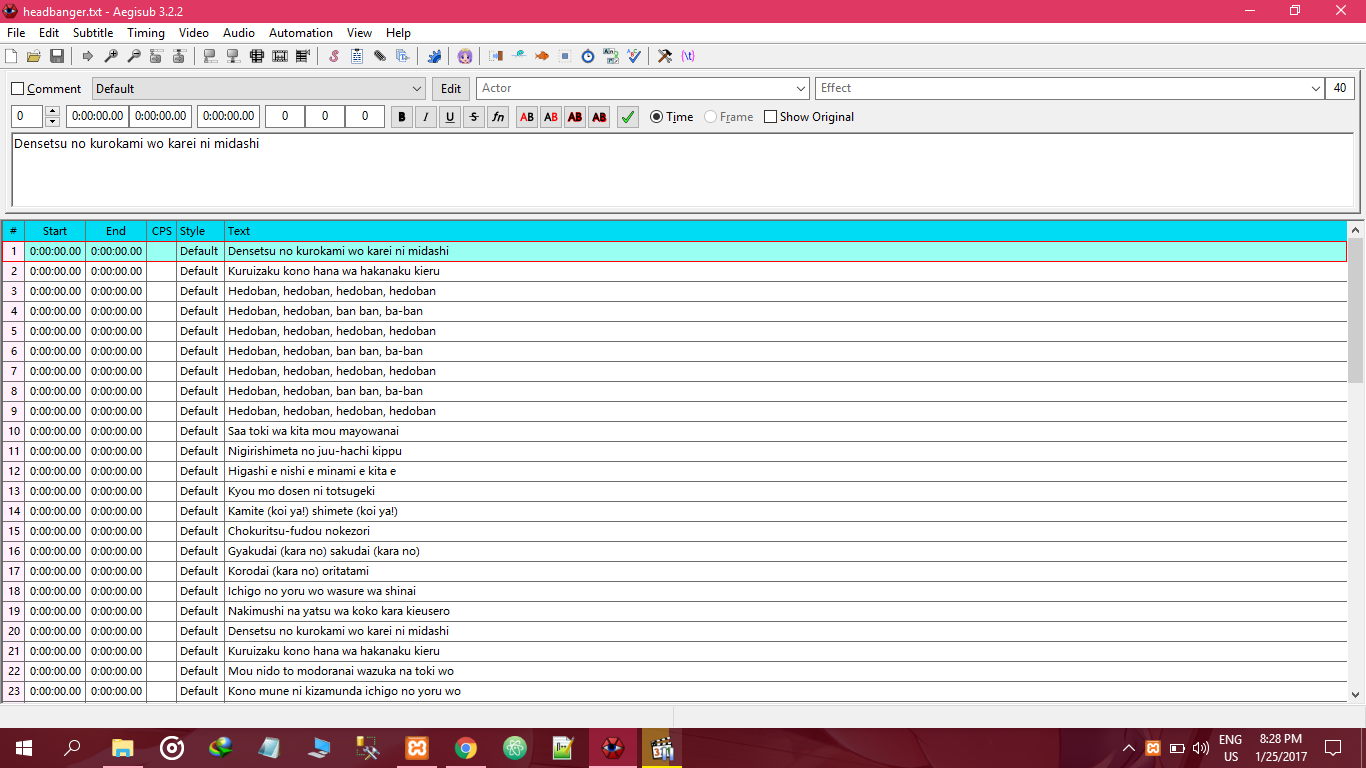Click the subtitle grid vertical scrollbar
The image size is (1366, 768).
tap(1356, 461)
